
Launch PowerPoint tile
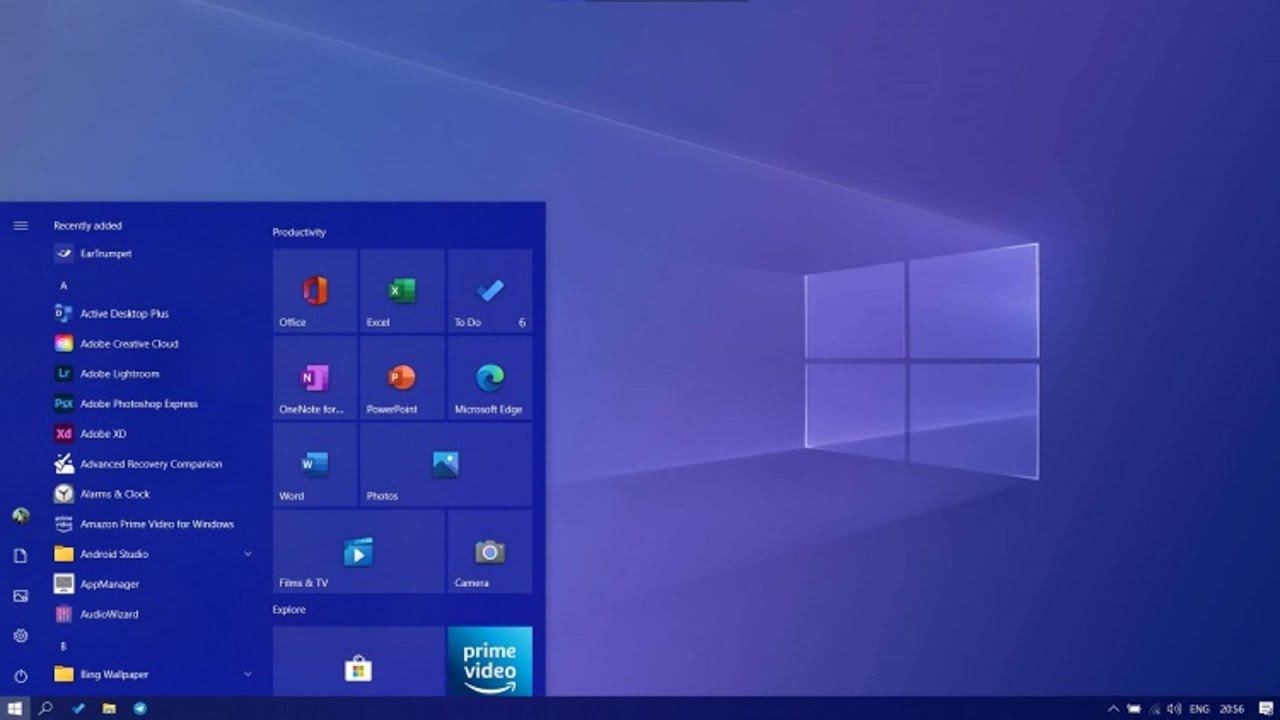coord(402,378)
